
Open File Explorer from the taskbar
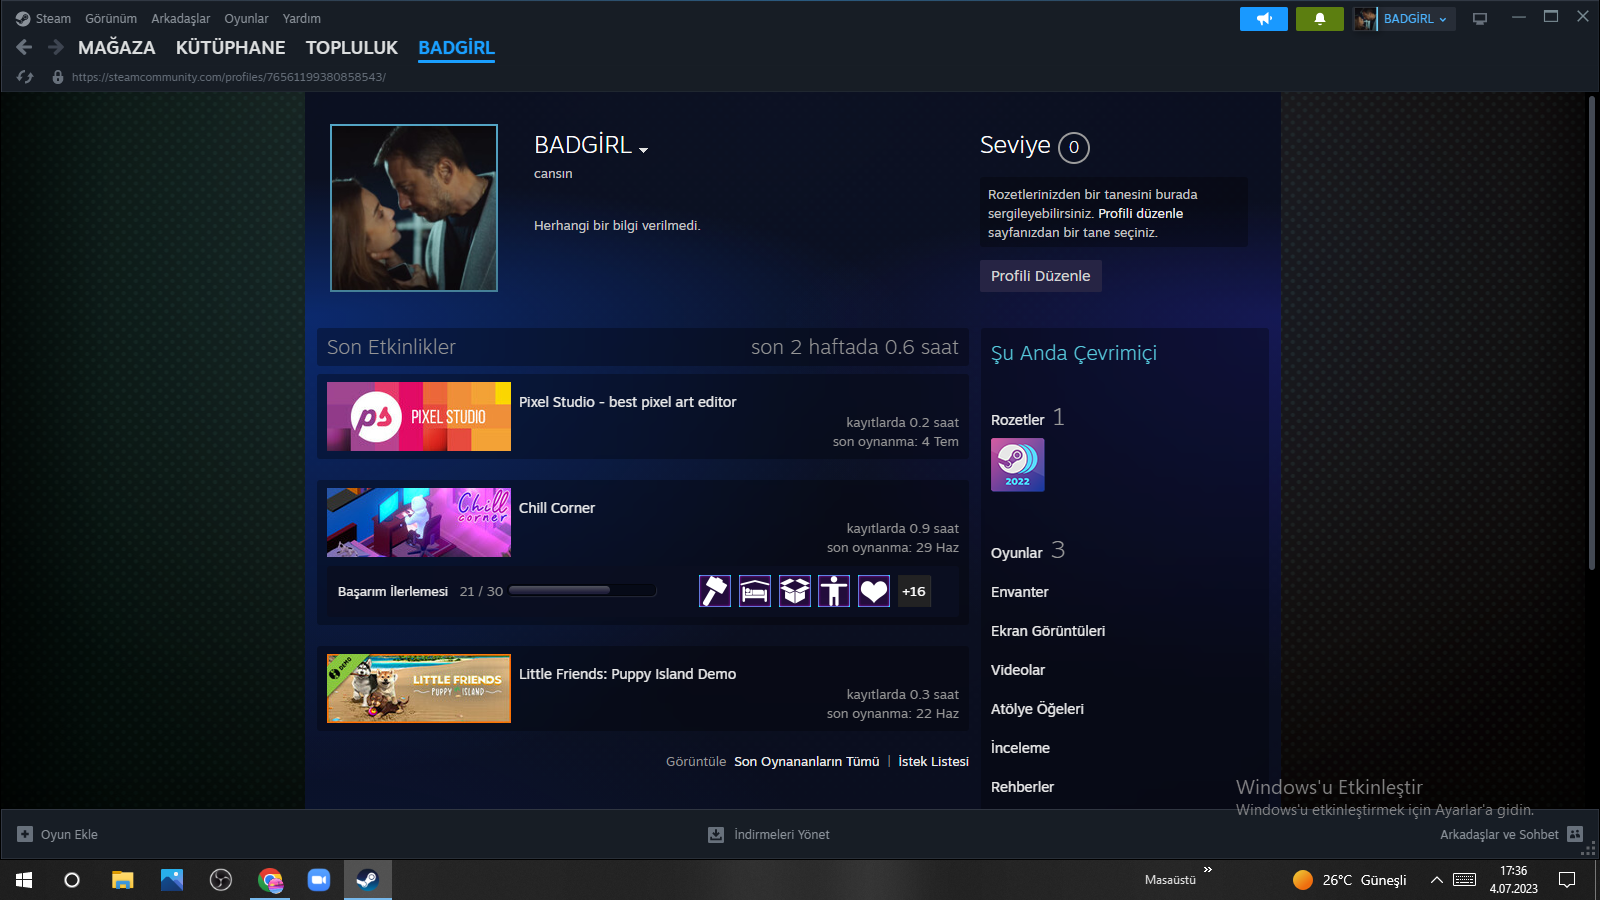[x=122, y=880]
